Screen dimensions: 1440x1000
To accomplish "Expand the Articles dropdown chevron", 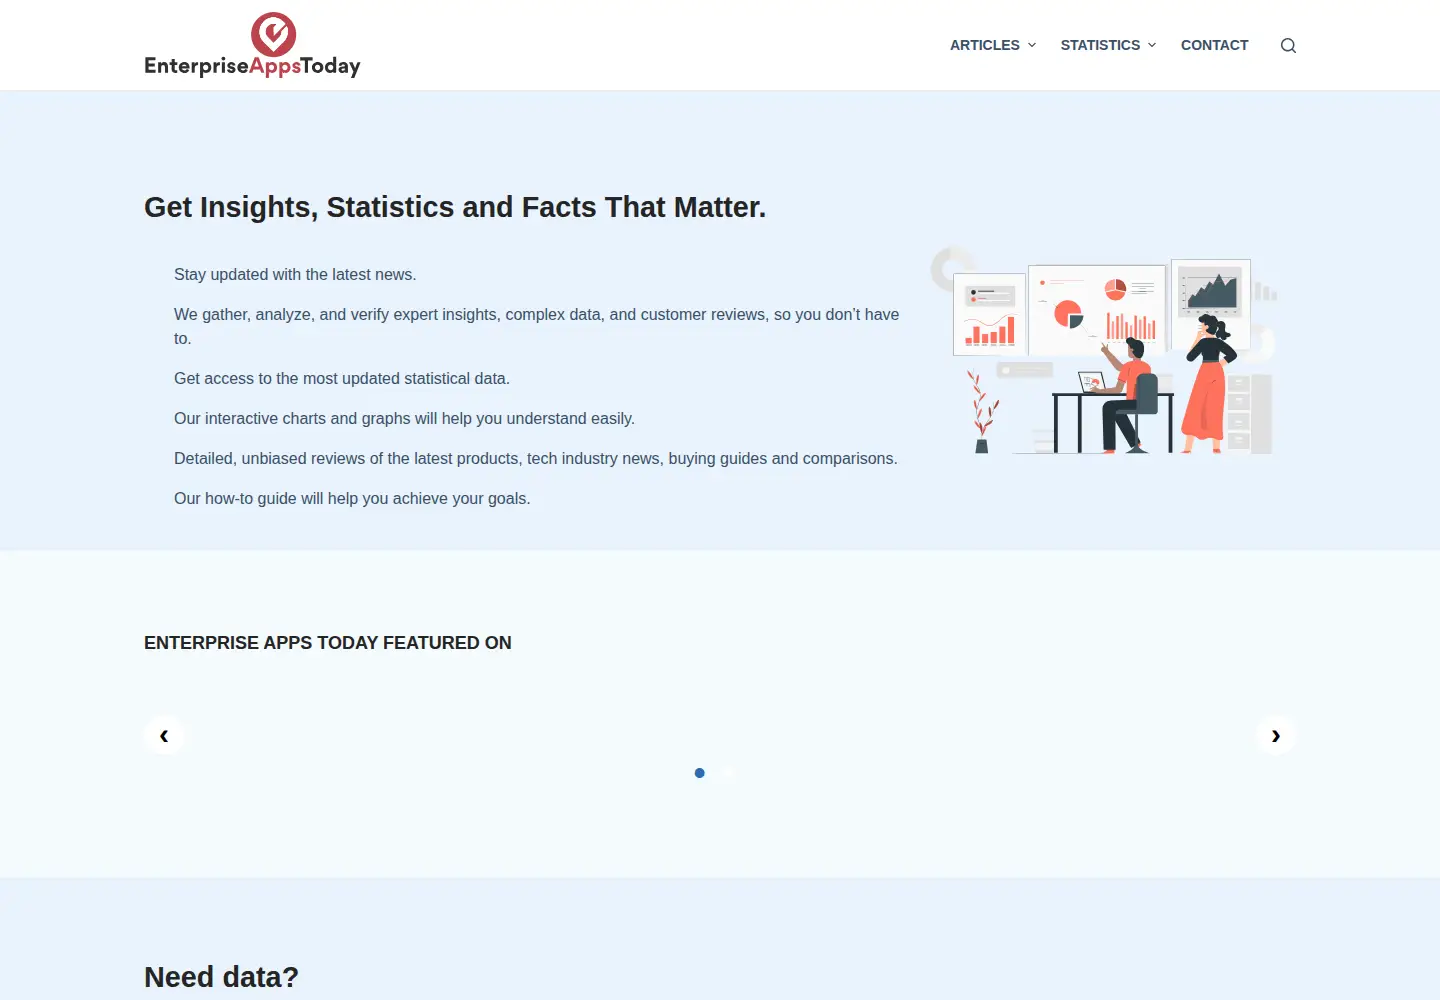I will (x=1032, y=45).
